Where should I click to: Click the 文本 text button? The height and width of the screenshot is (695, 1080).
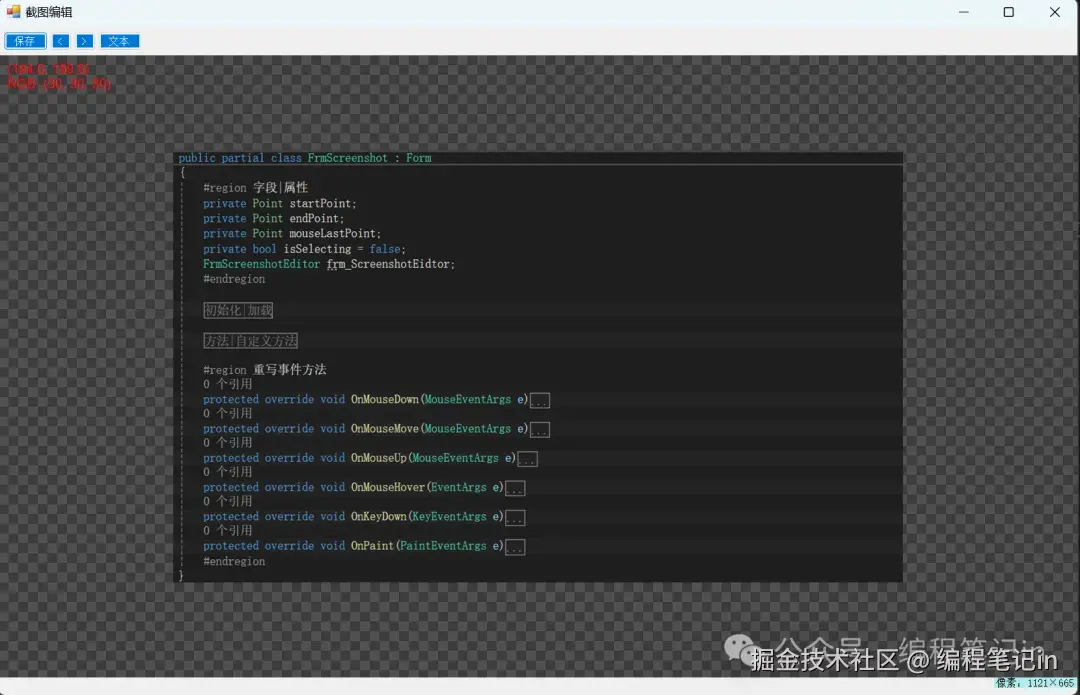[x=119, y=41]
